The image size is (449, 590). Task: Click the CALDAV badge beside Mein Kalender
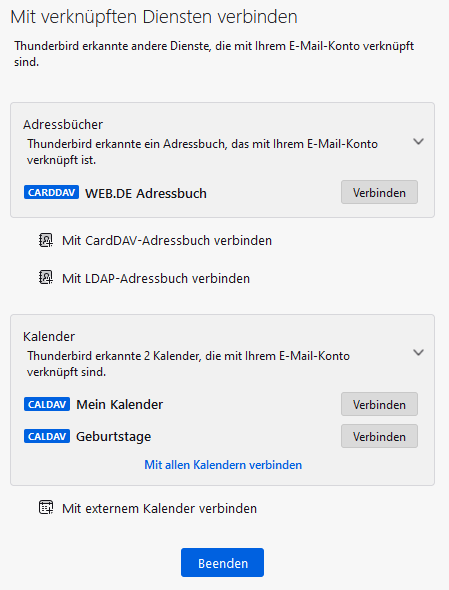tap(47, 404)
